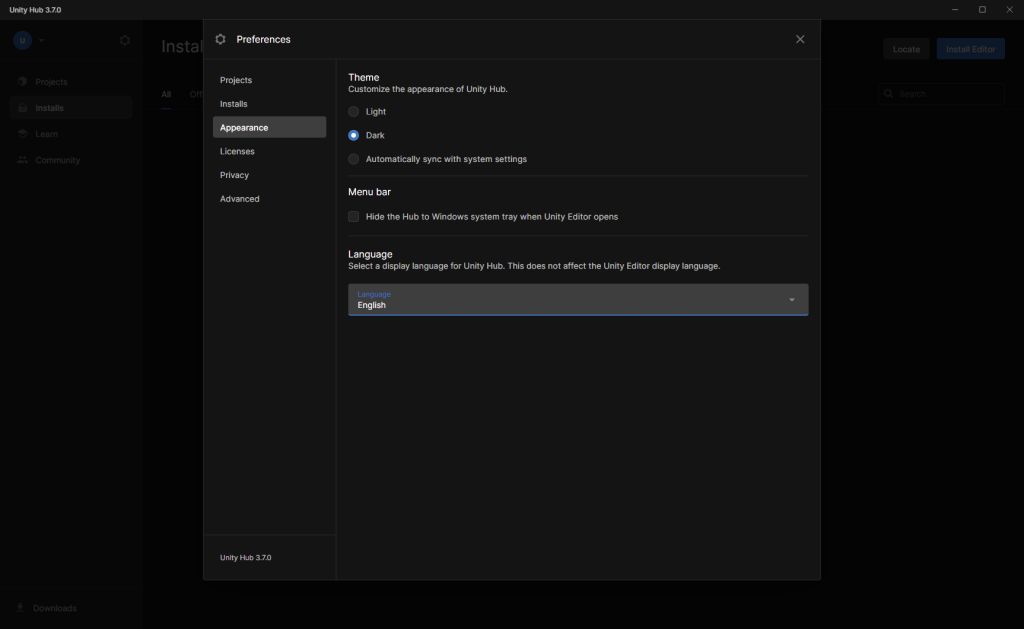The image size is (1024, 629).
Task: Close the Preferences dialog
Action: (x=800, y=39)
